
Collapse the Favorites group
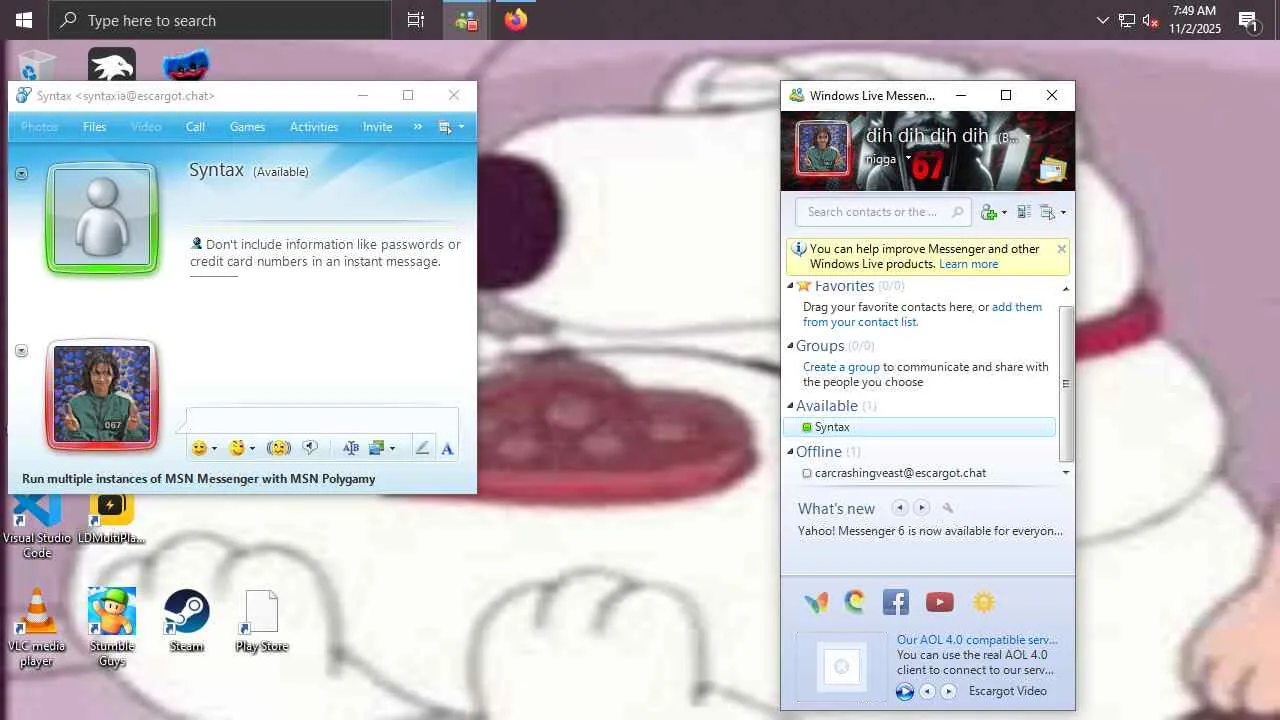[x=790, y=286]
